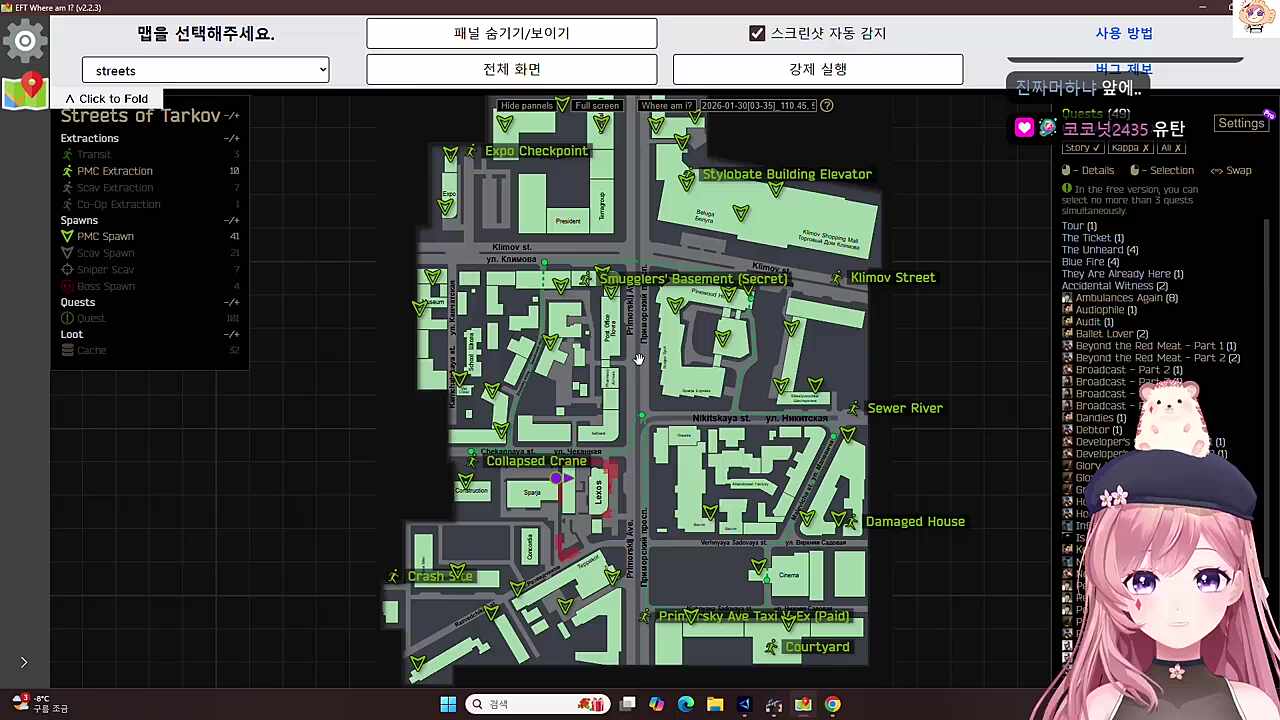Select the Kappa quest filter tab
The height and width of the screenshot is (720, 1280).
pyautogui.click(x=1131, y=148)
